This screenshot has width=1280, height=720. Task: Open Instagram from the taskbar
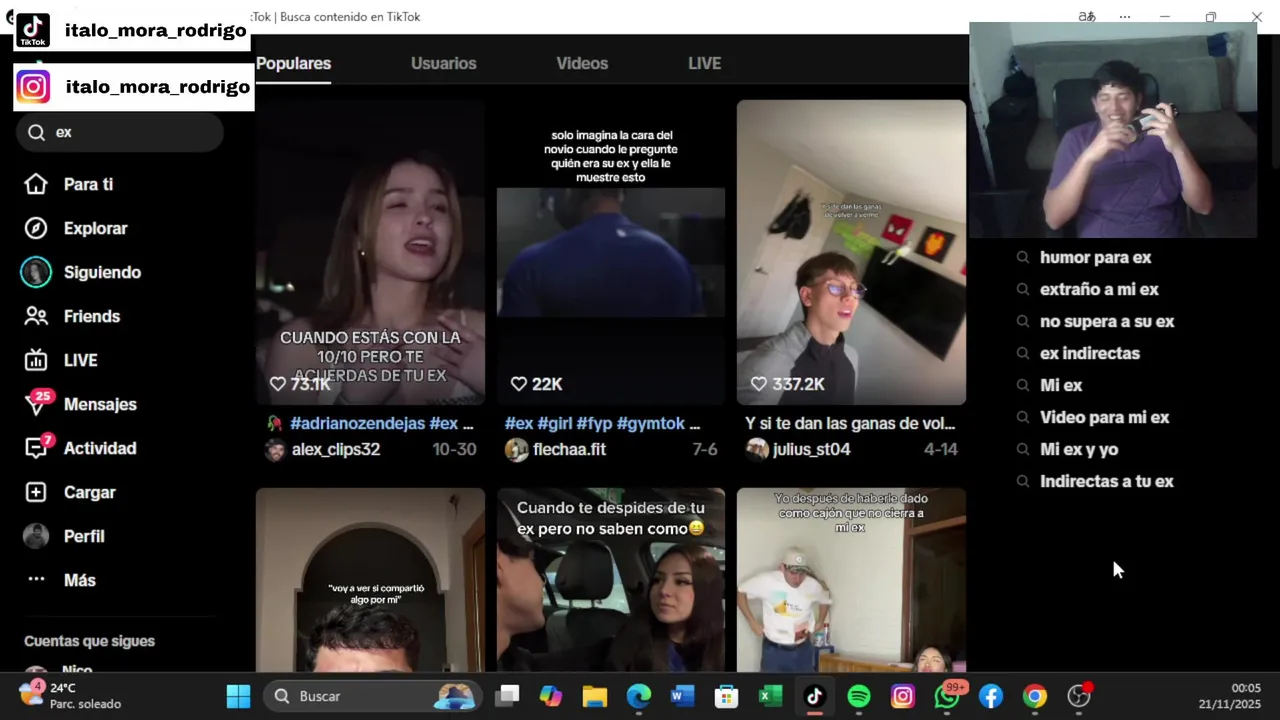(903, 696)
